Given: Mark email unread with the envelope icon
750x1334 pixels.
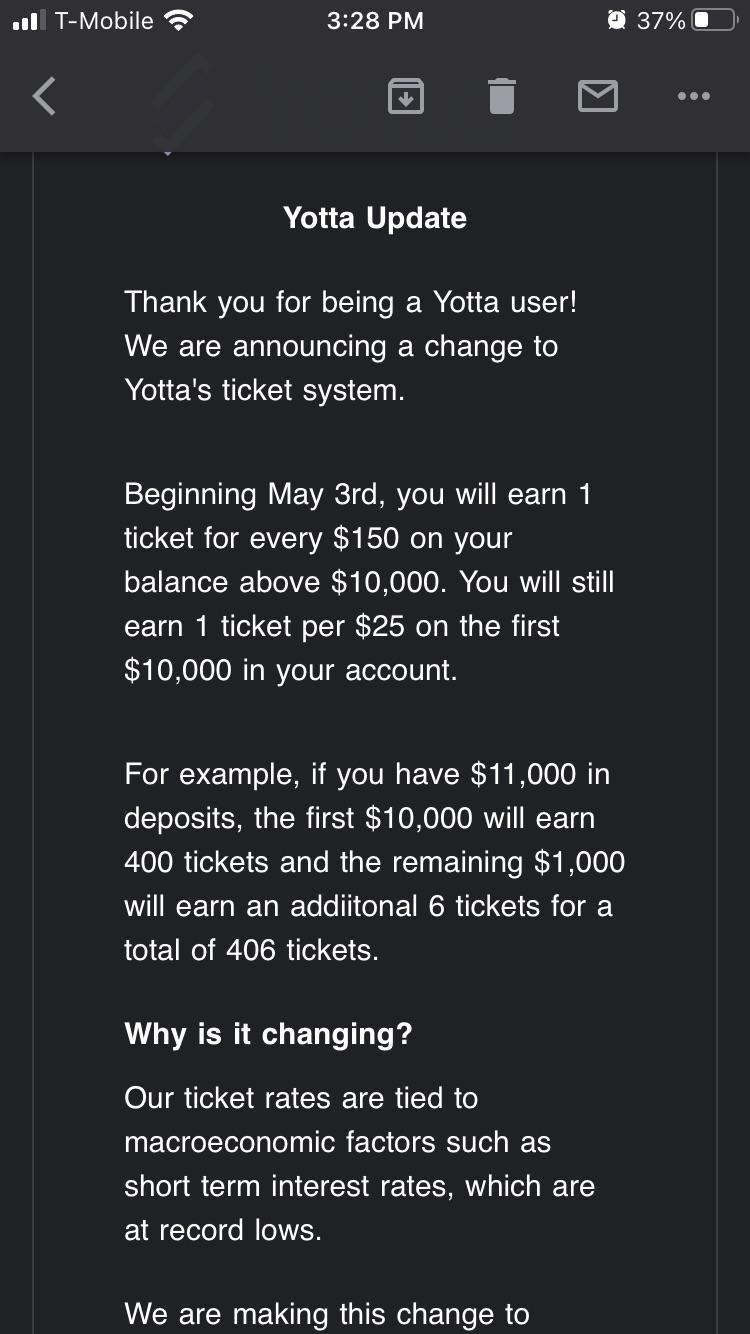Looking at the screenshot, I should pos(598,96).
